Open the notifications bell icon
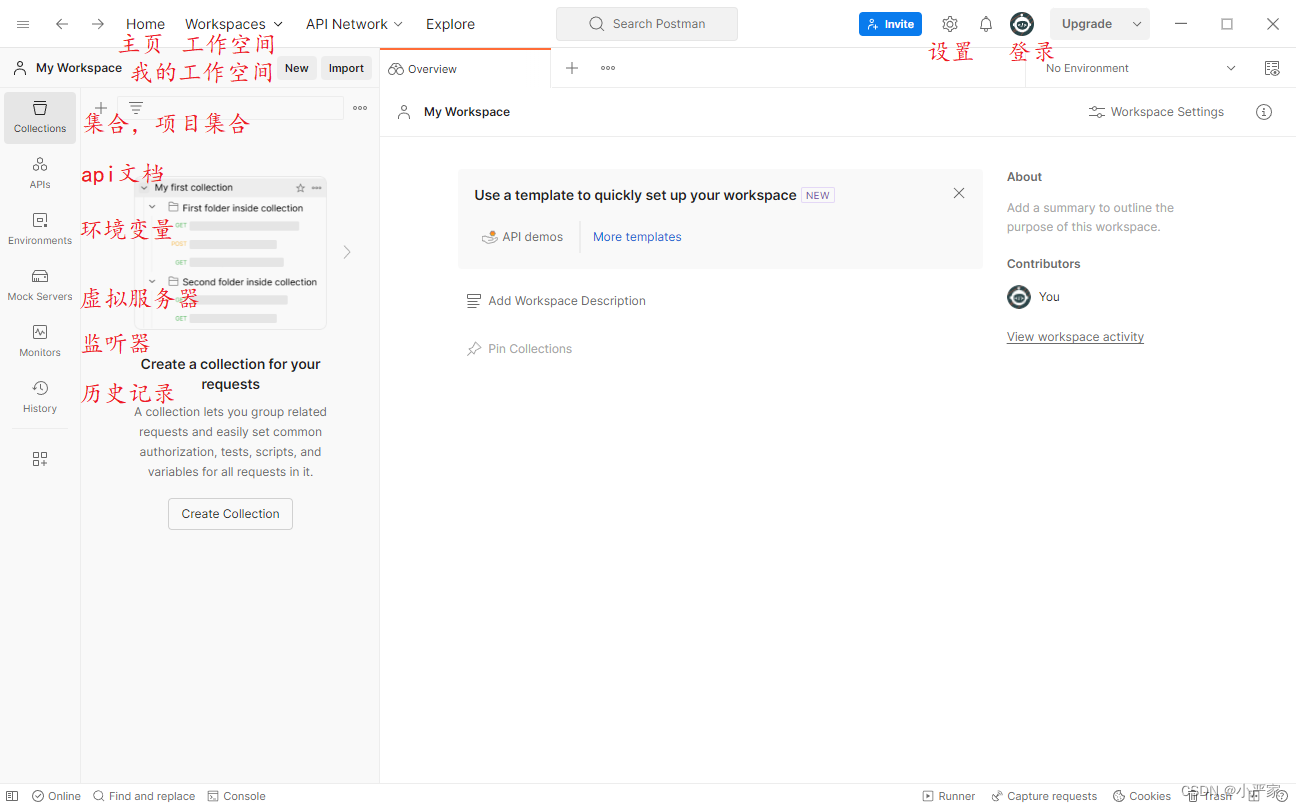This screenshot has width=1296, height=808. tap(986, 24)
